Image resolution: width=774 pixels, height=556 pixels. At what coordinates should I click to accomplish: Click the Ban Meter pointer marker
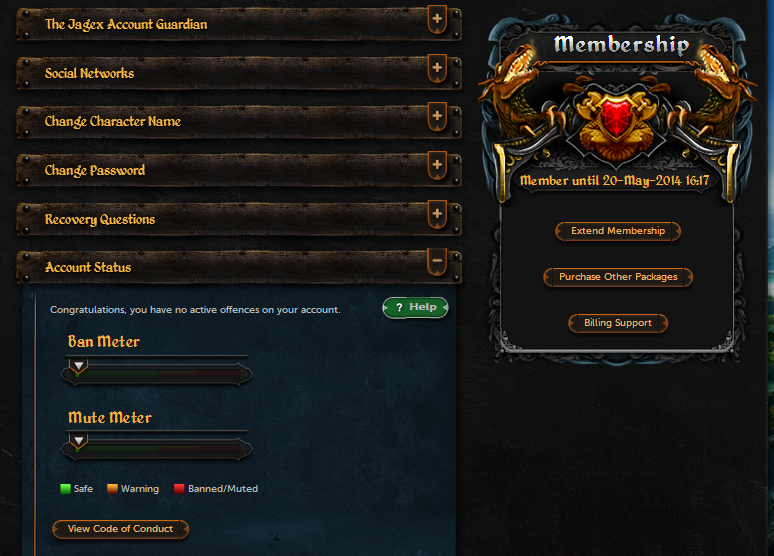tap(78, 366)
